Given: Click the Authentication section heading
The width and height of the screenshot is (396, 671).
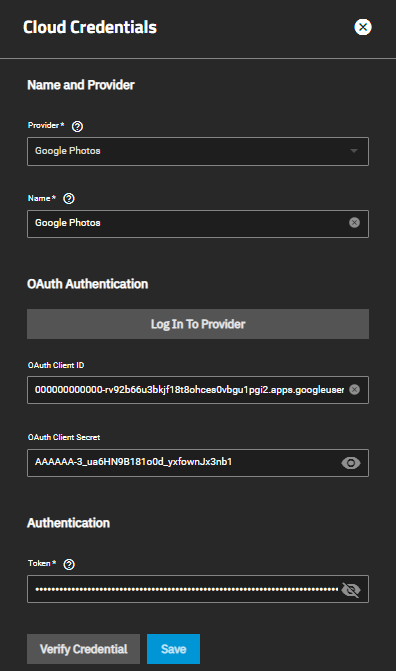Looking at the screenshot, I should (x=68, y=523).
